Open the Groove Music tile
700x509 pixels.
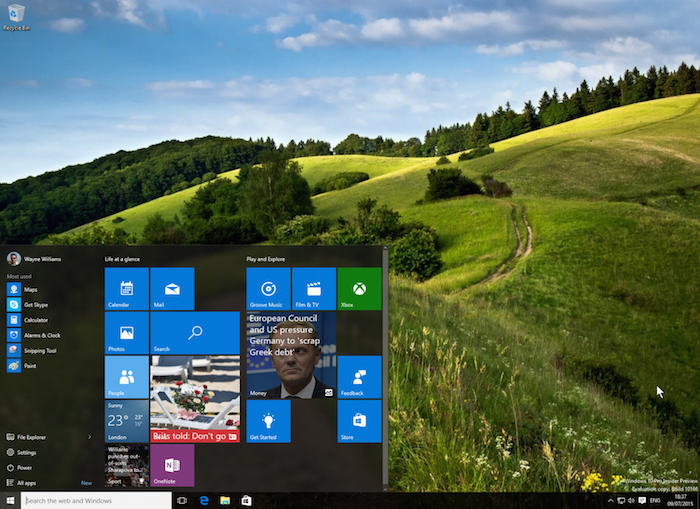tap(268, 289)
